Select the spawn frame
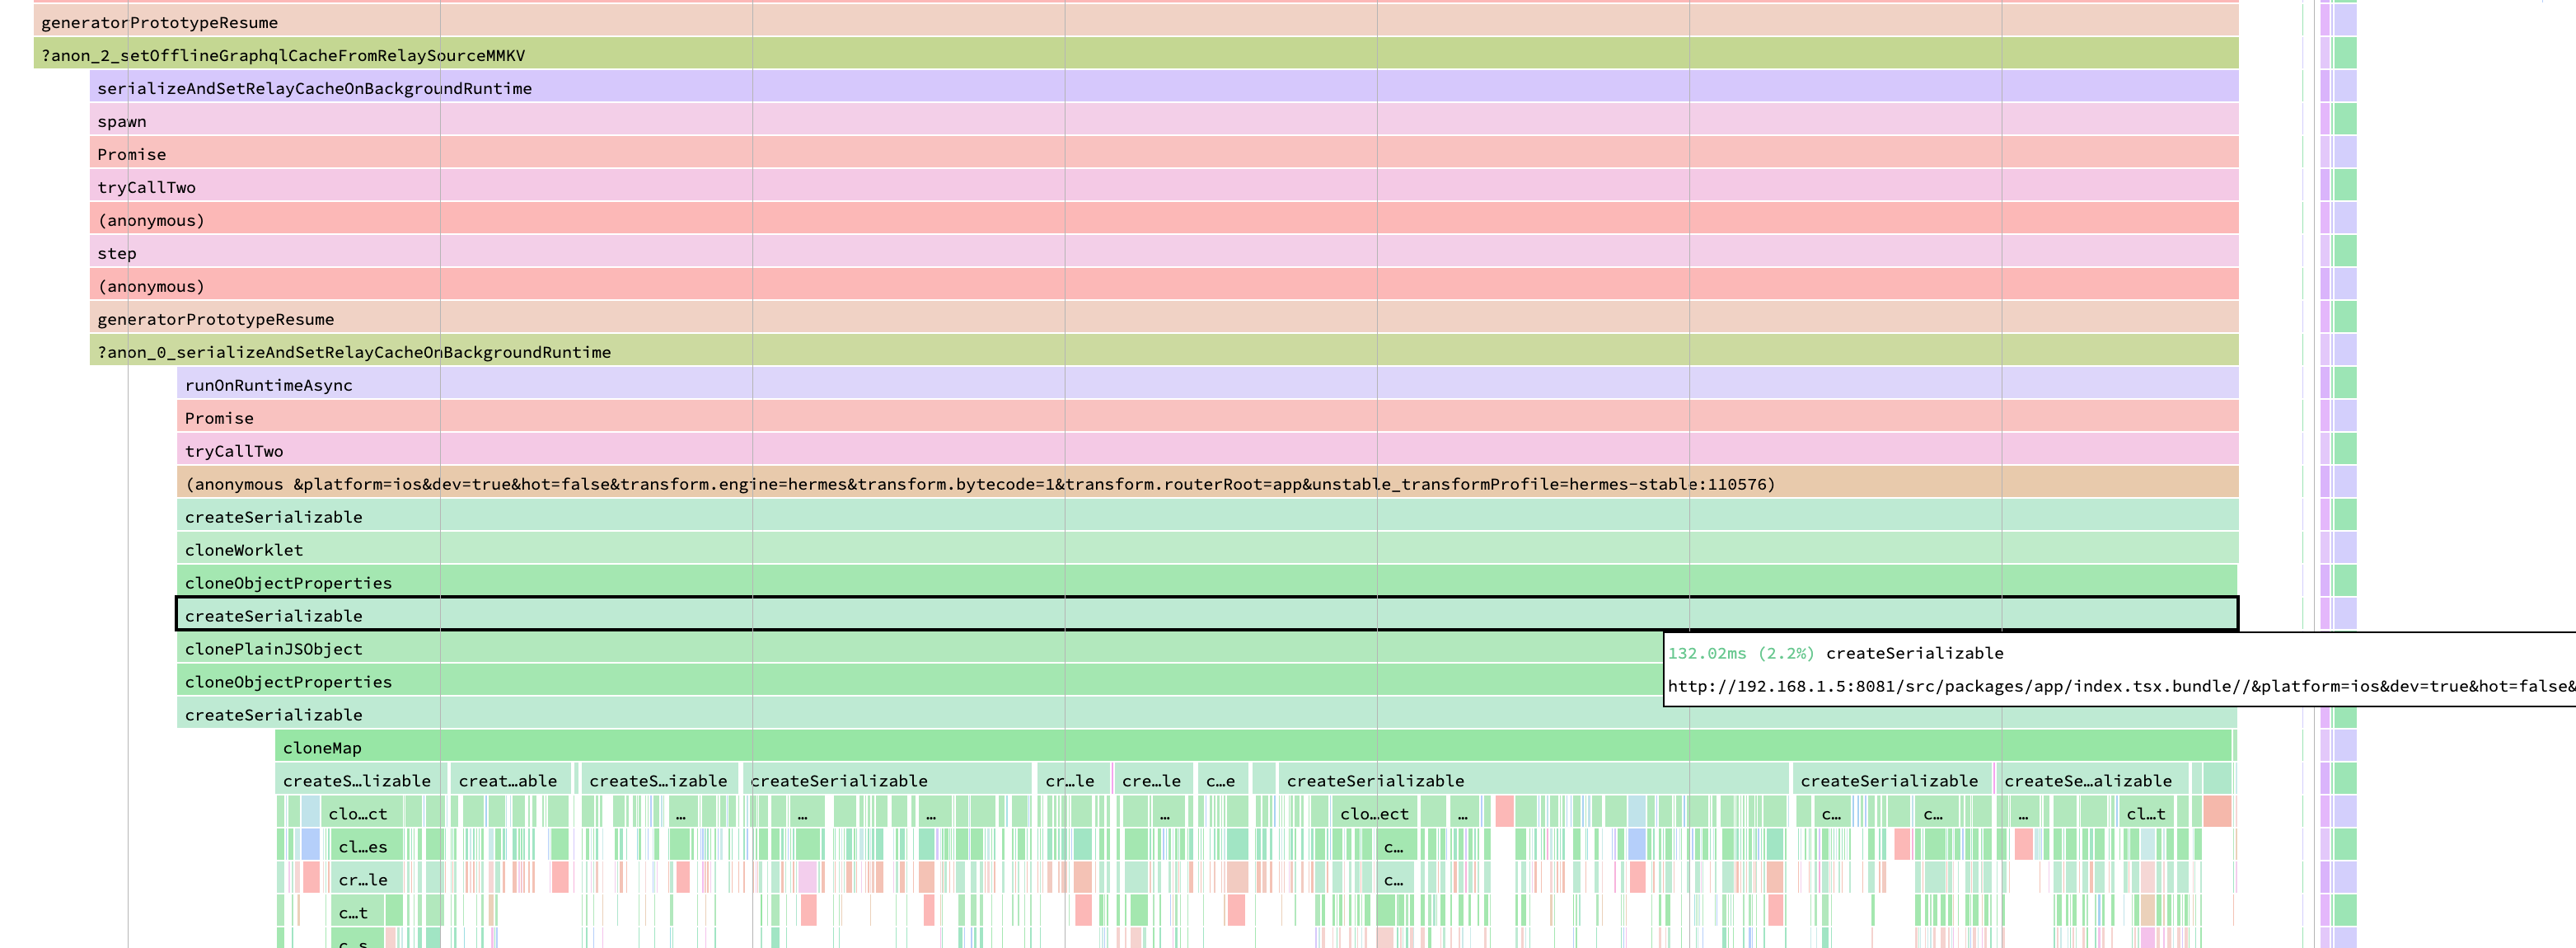The width and height of the screenshot is (2576, 948). pos(1164,120)
